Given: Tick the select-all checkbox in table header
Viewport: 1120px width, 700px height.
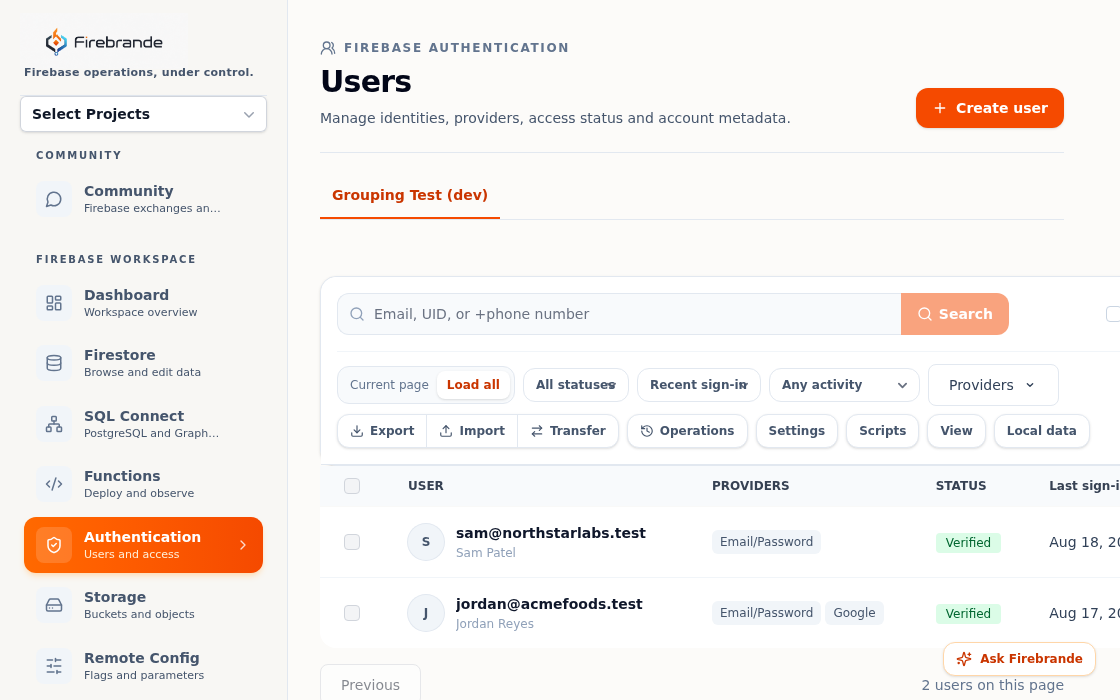Looking at the screenshot, I should [352, 486].
